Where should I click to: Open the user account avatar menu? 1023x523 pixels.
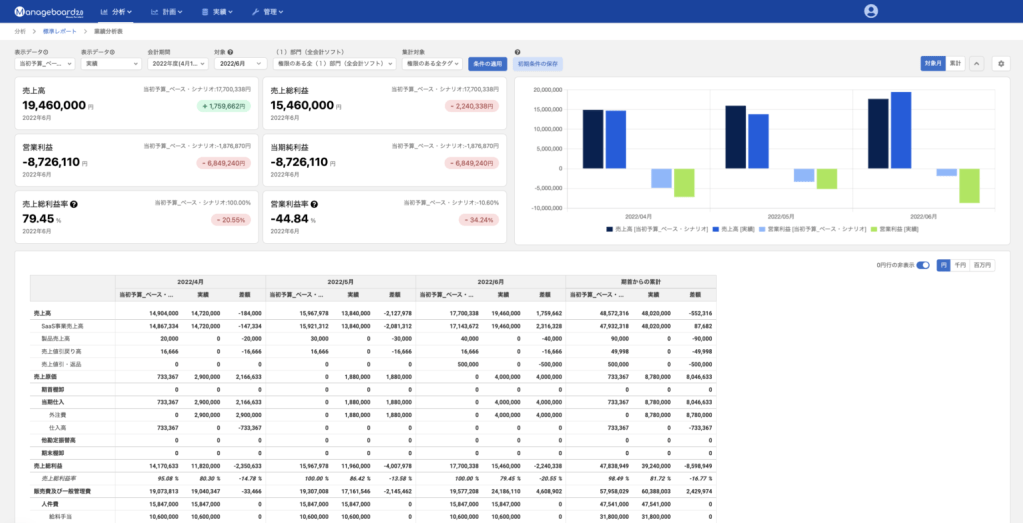click(870, 11)
